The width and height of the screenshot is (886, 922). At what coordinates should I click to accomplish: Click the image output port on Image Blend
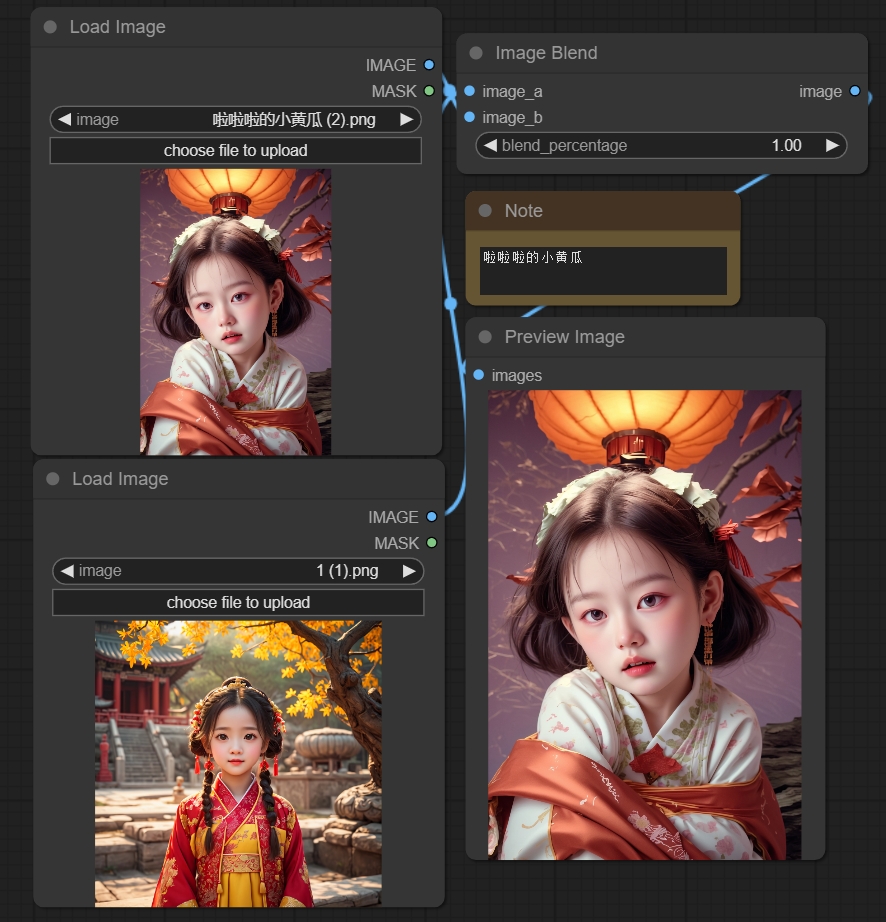(854, 91)
